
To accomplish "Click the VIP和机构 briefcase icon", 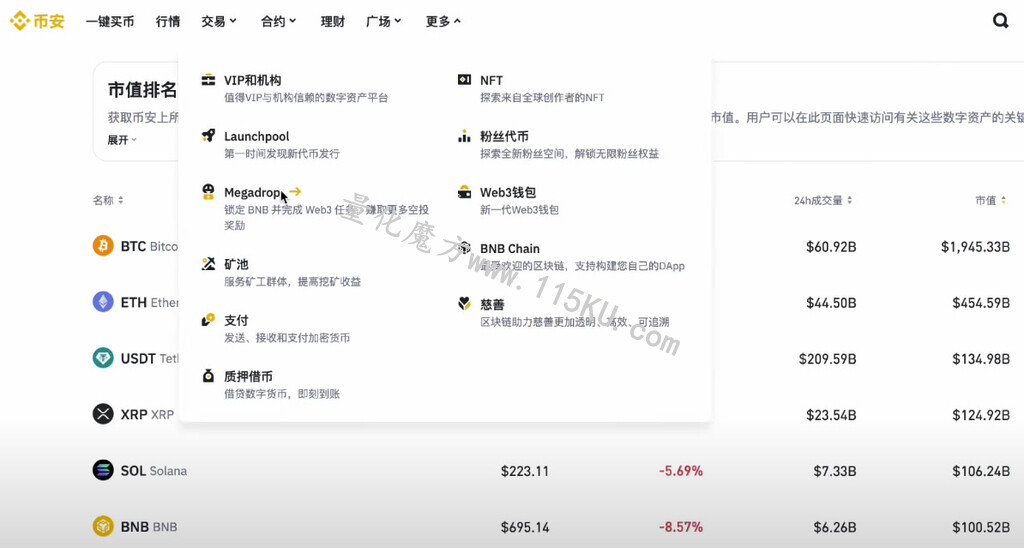I will coord(208,80).
